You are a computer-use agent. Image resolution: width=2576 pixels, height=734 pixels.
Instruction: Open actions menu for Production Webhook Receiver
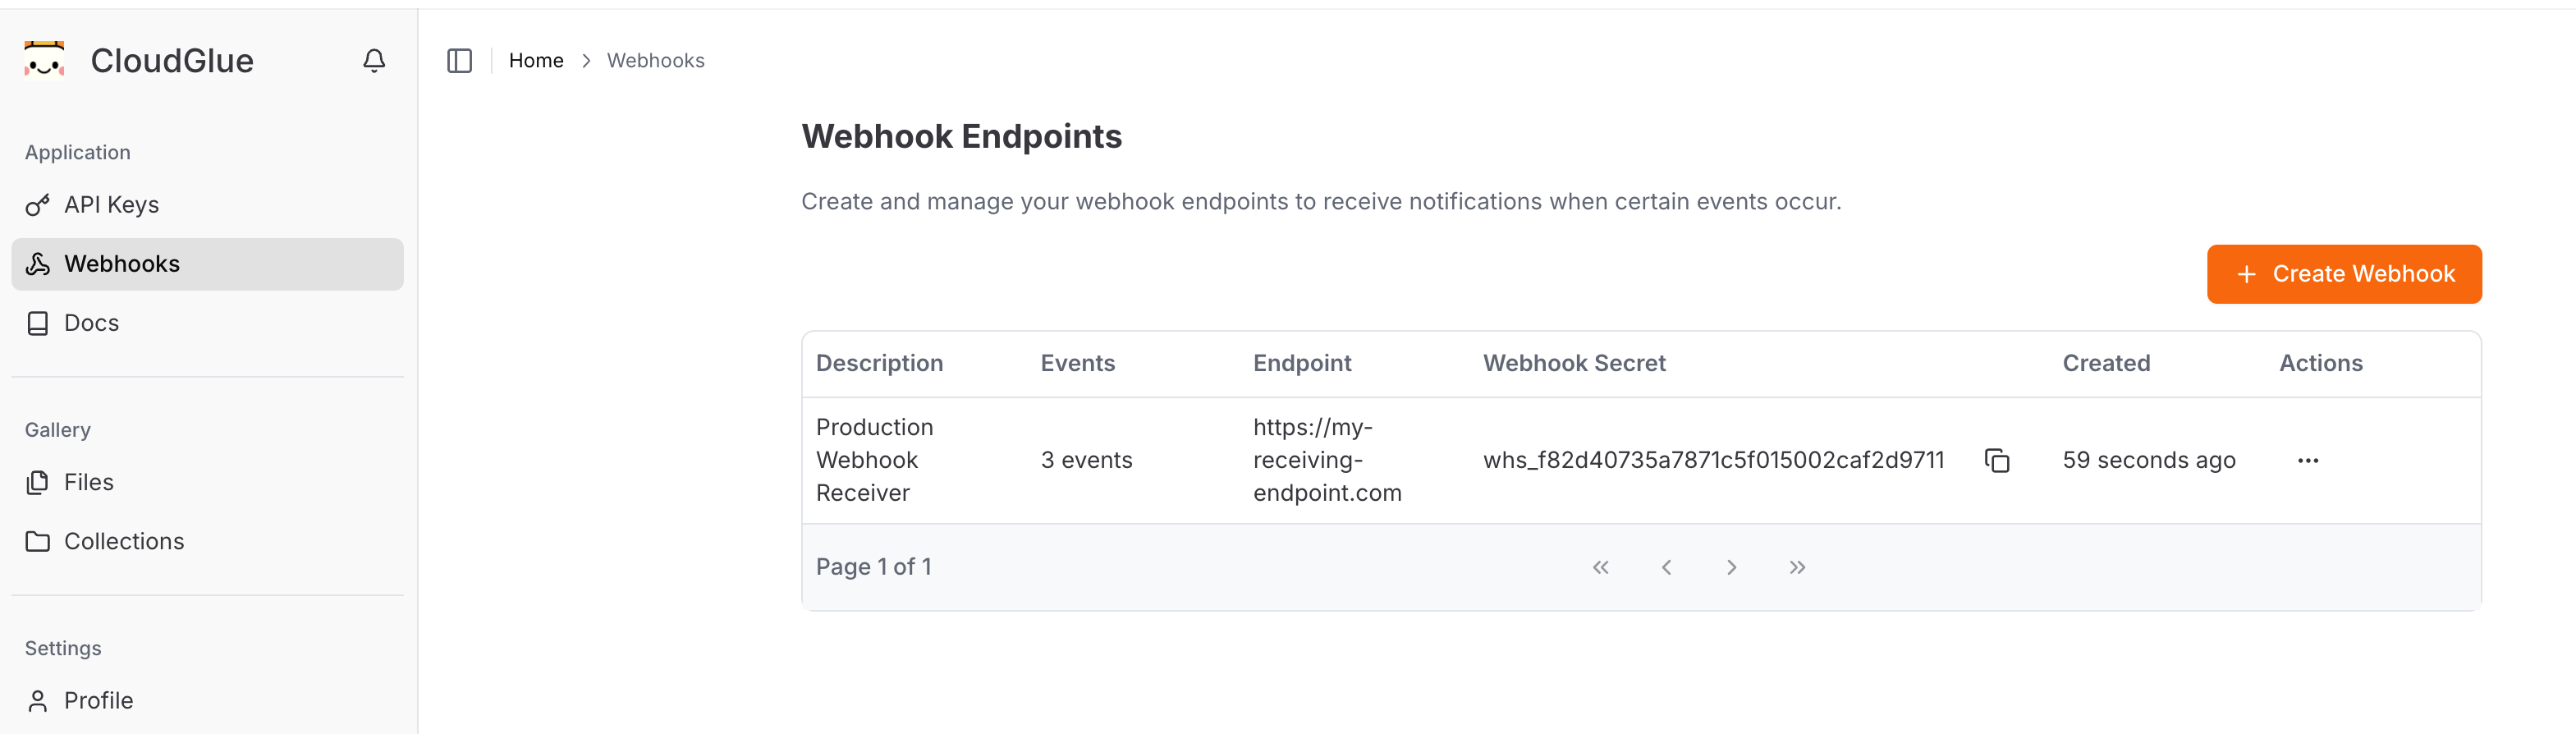click(2308, 460)
